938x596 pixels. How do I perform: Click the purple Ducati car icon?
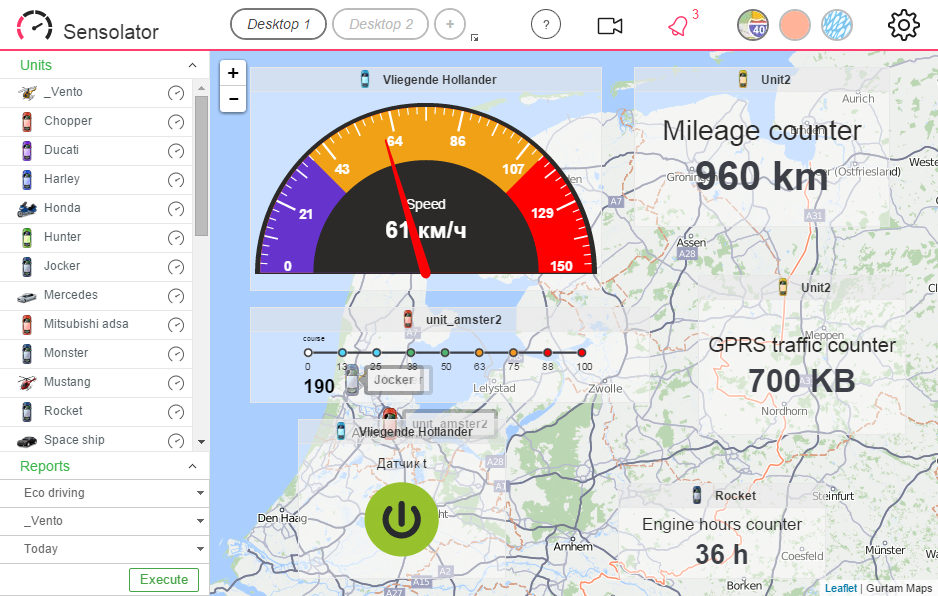tap(27, 151)
